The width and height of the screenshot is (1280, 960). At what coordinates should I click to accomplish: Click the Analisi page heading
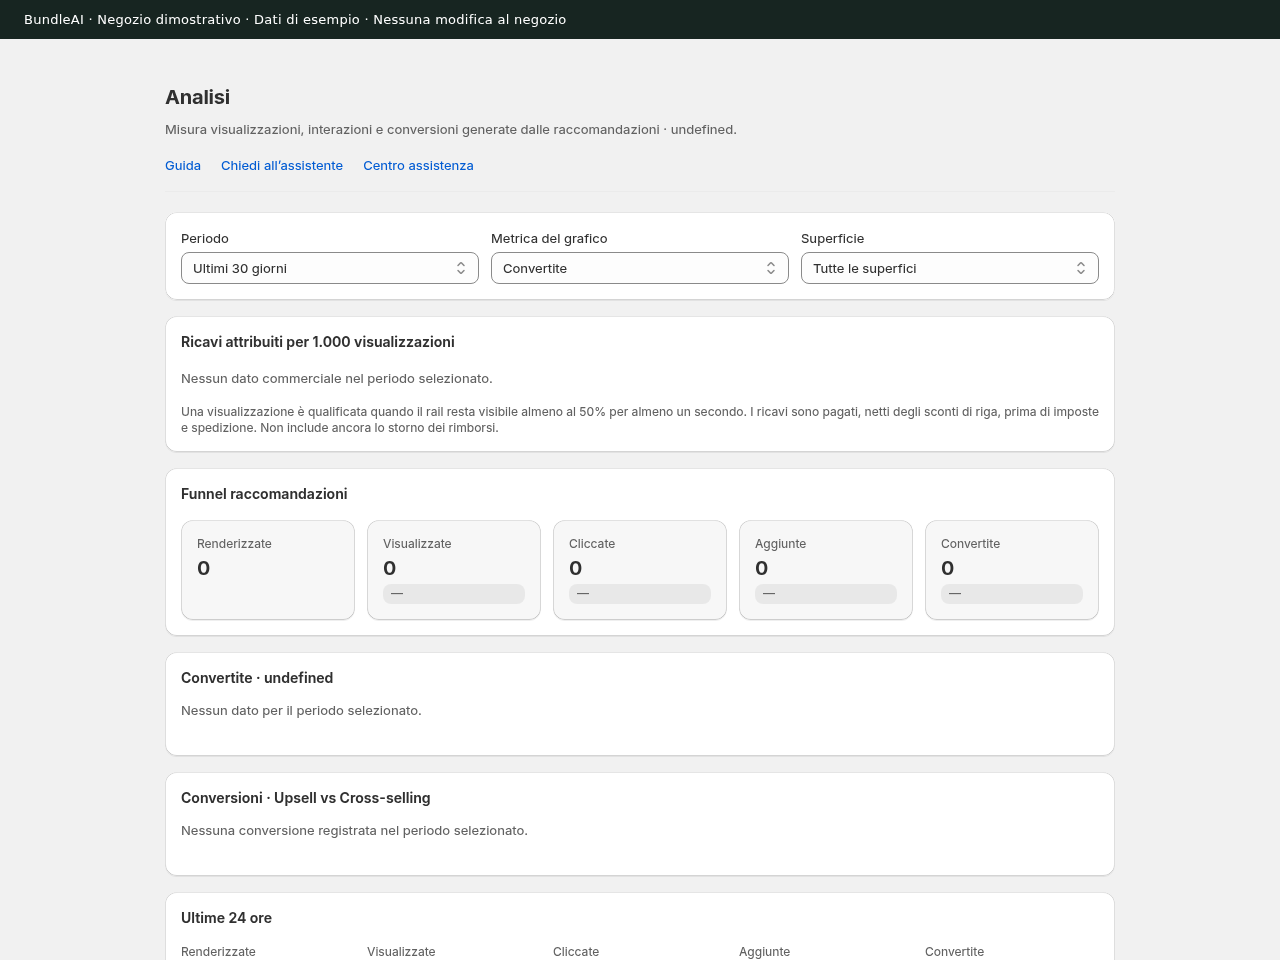tap(197, 97)
